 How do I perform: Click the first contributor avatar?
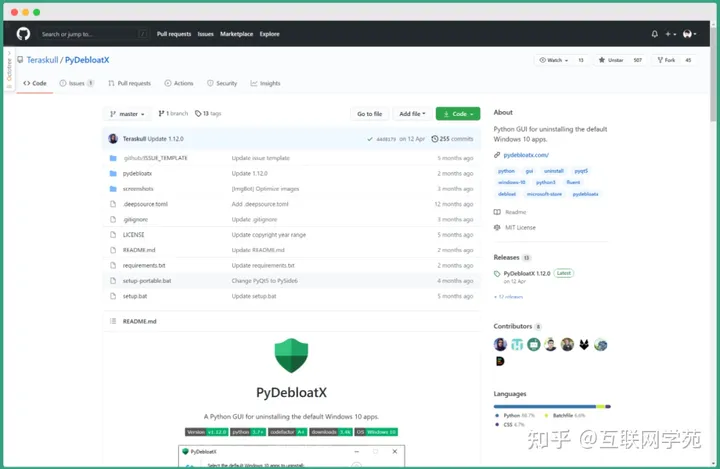coord(500,344)
